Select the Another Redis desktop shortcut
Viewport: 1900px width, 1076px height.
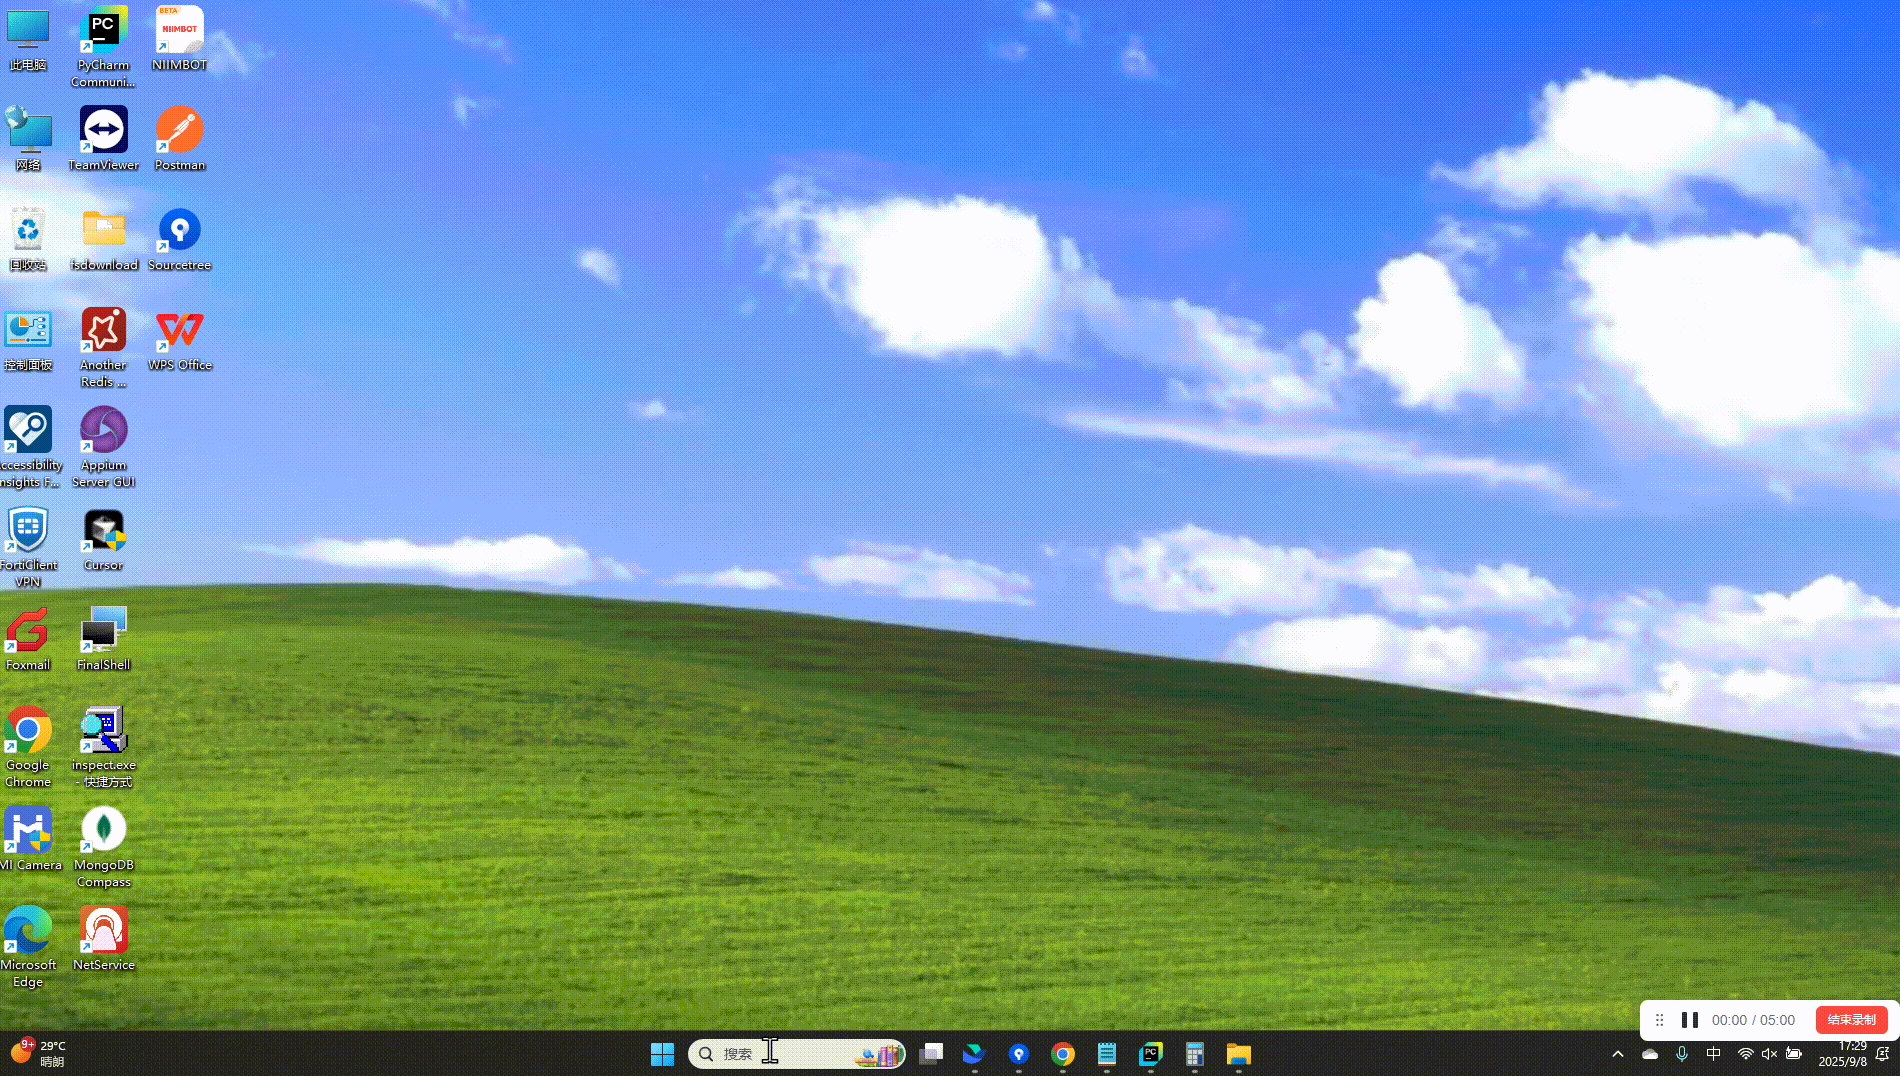coord(103,348)
